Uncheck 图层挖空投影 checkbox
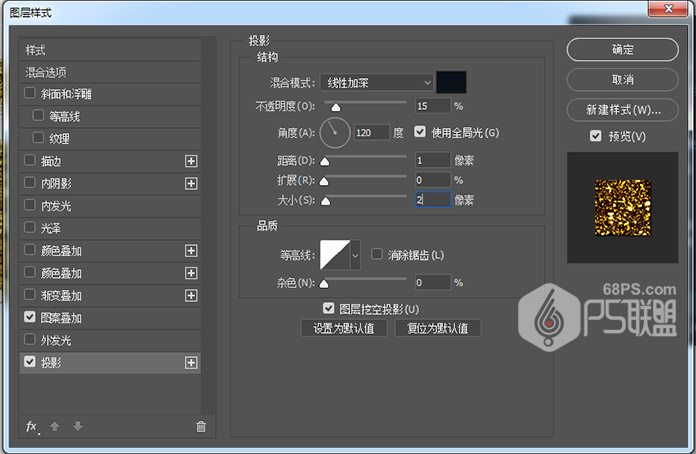 tap(328, 308)
